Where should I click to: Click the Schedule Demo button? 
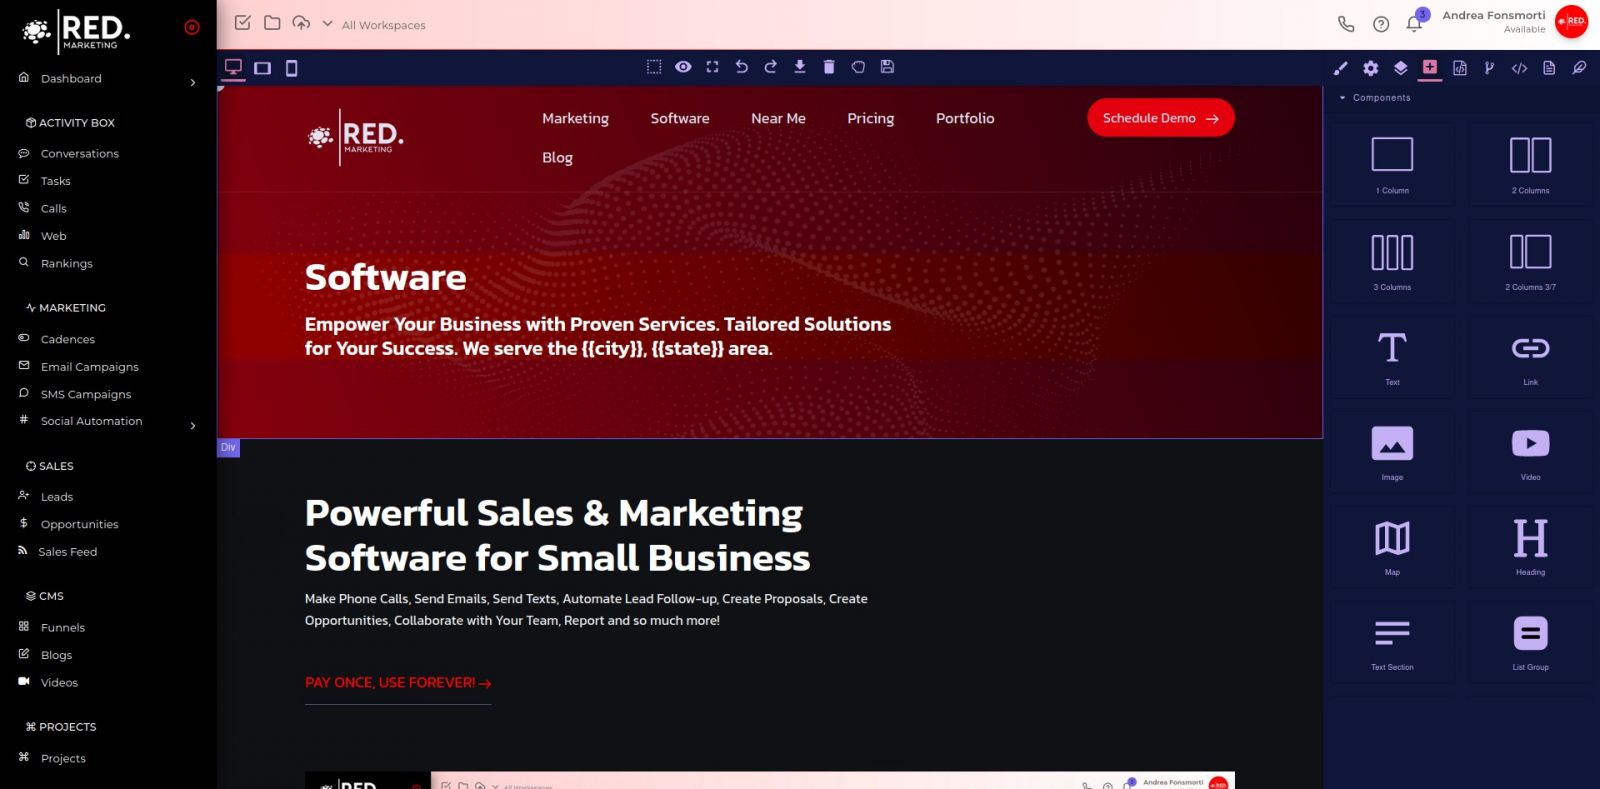coord(1160,118)
